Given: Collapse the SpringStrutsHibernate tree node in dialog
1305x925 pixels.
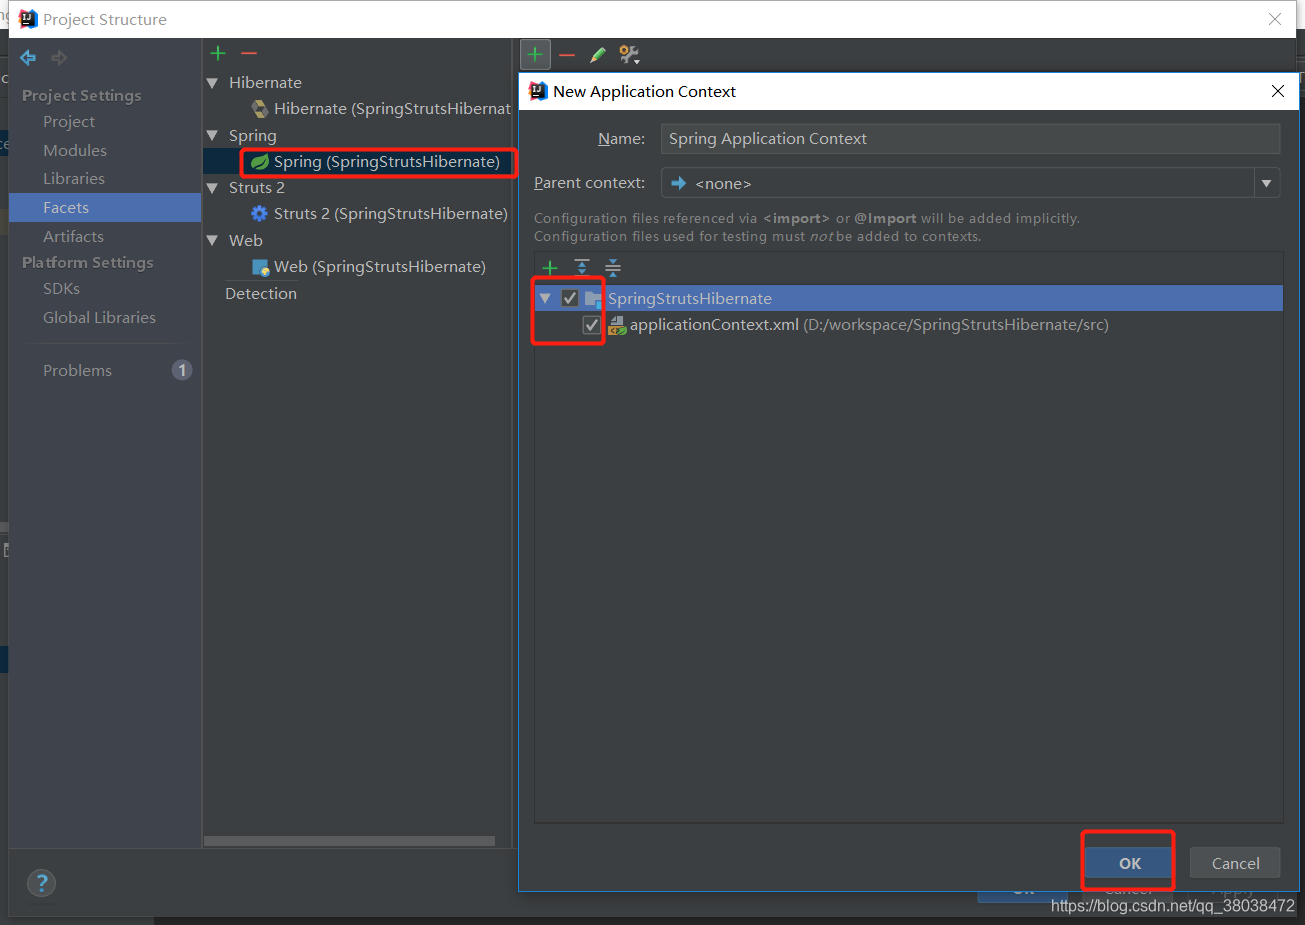Looking at the screenshot, I should pyautogui.click(x=545, y=298).
